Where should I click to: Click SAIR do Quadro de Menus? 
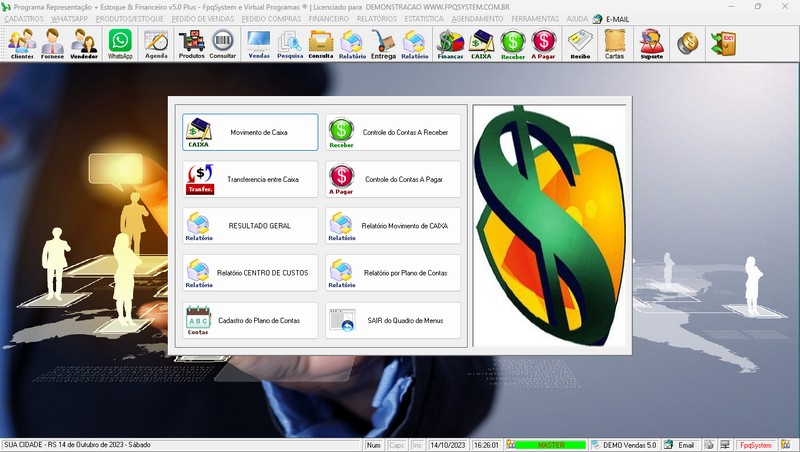pos(393,320)
